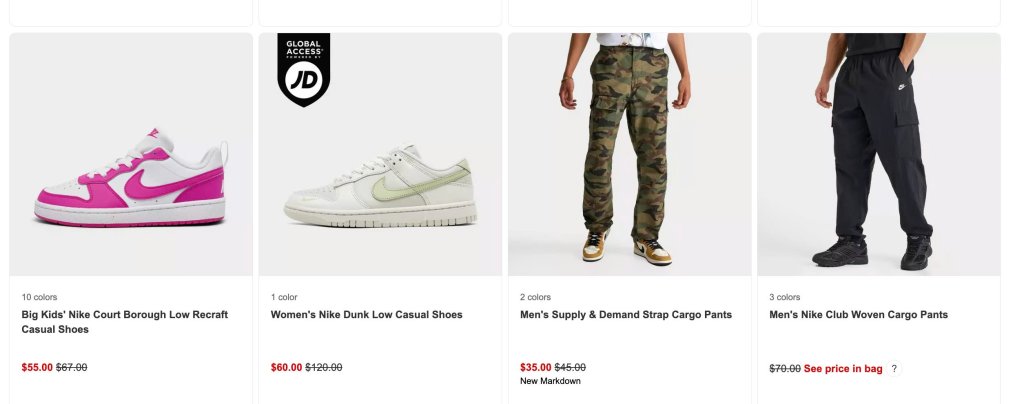Viewport: 1024px width, 404px height.
Task: Open Men's Nike Club Woven Cargo Pants link
Action: (858, 315)
